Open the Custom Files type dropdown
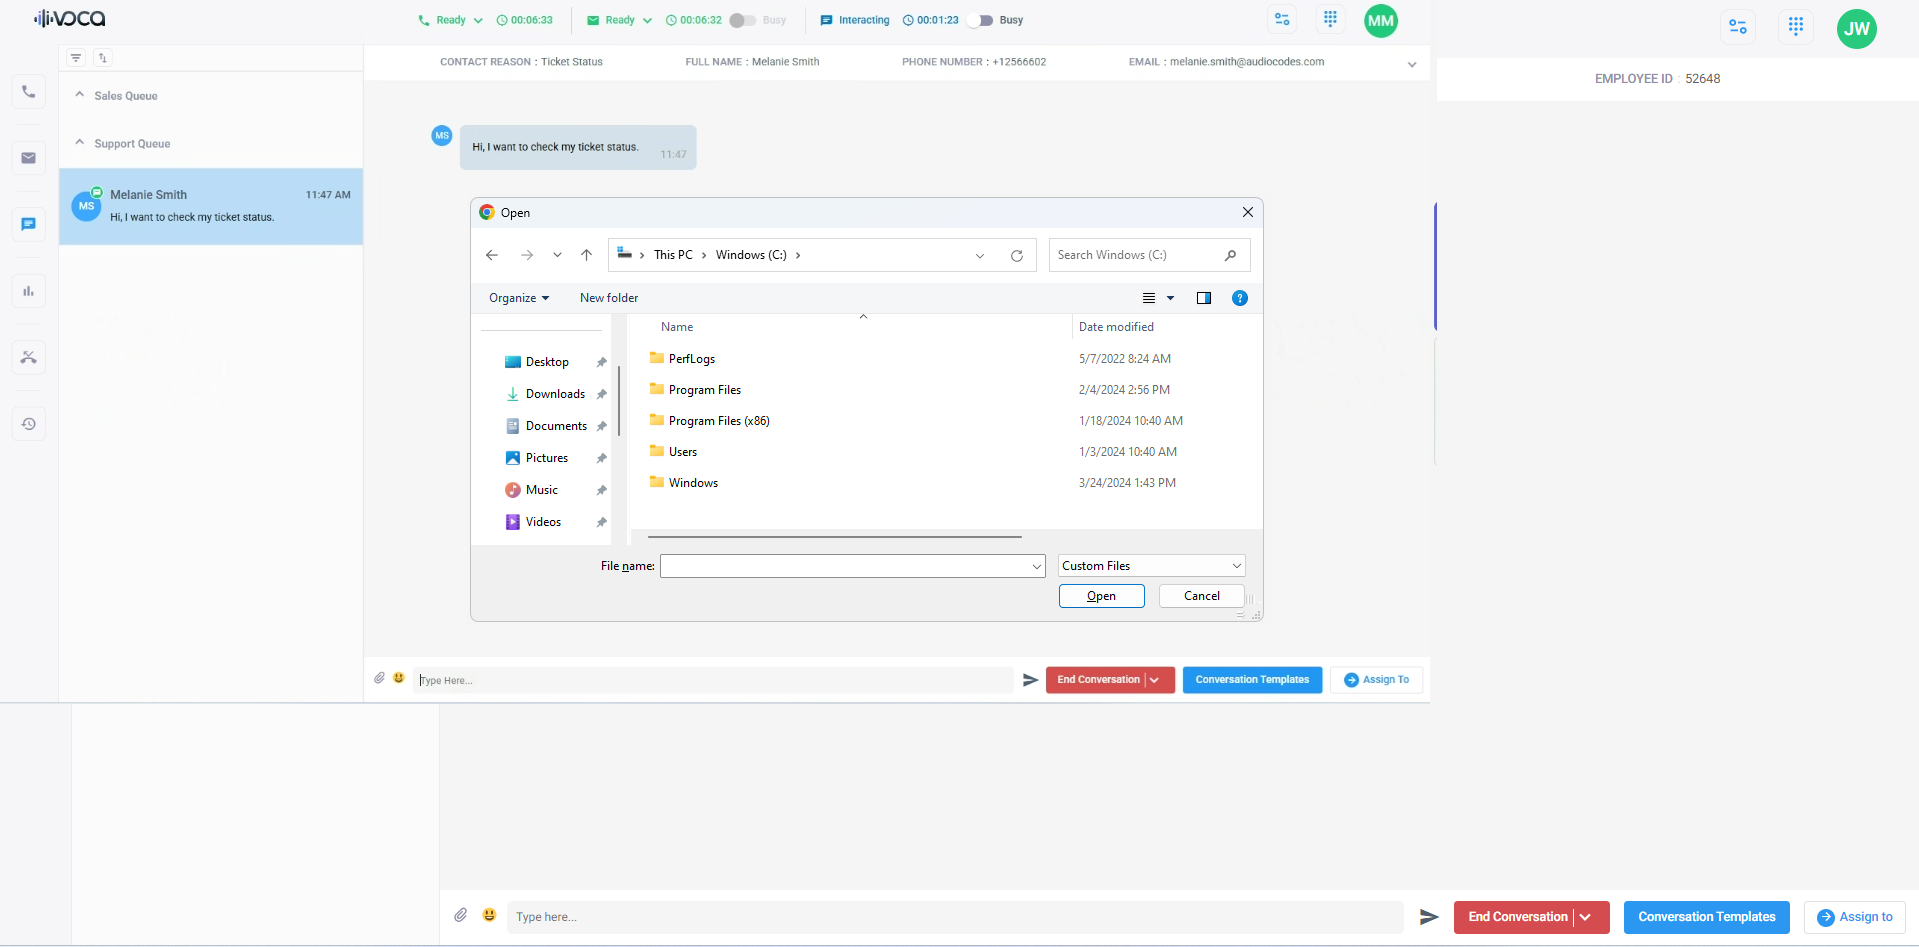 pyautogui.click(x=1152, y=566)
